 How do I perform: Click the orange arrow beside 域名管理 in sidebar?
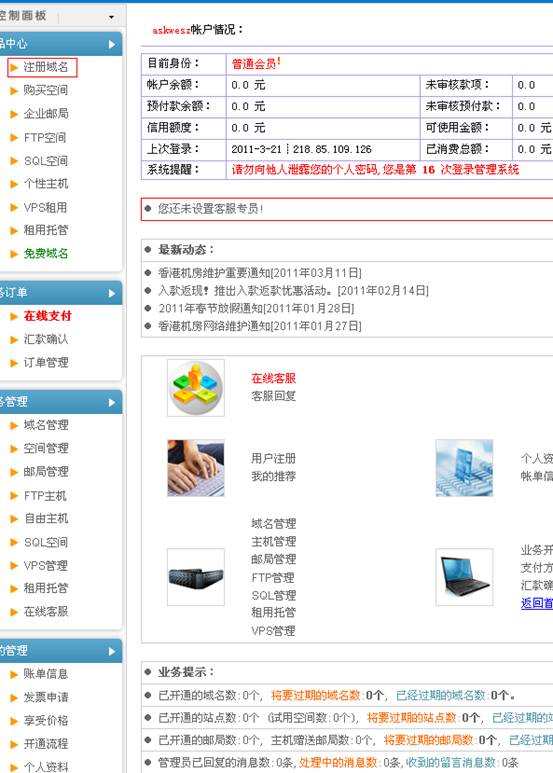(14, 425)
